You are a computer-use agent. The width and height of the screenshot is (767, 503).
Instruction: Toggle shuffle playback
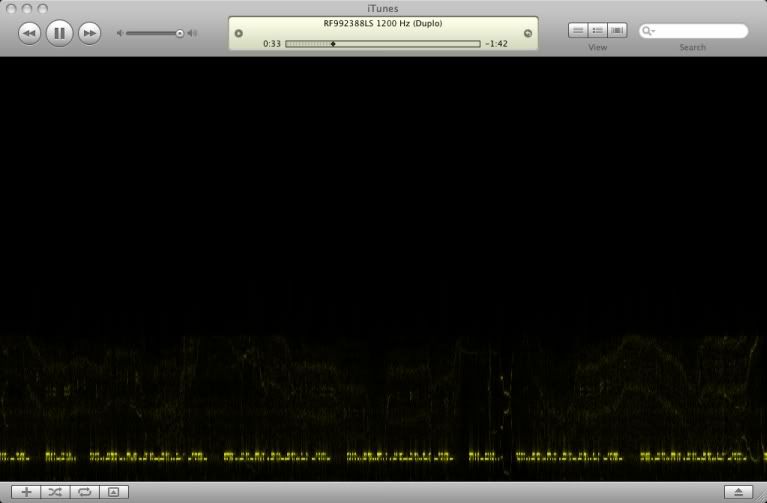[55, 492]
